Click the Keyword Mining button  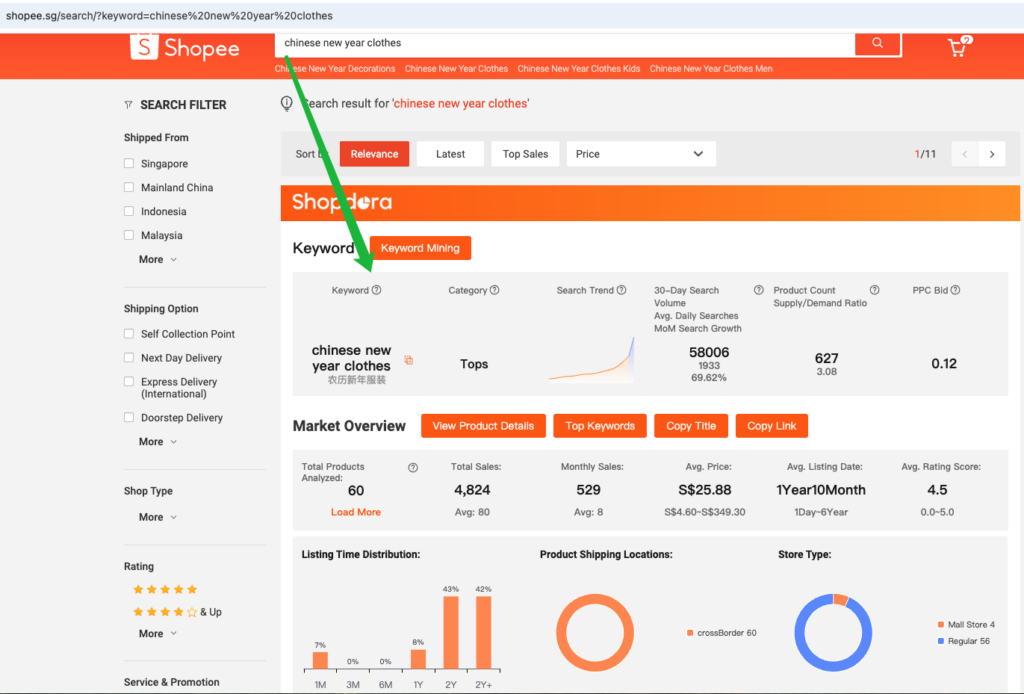click(420, 248)
